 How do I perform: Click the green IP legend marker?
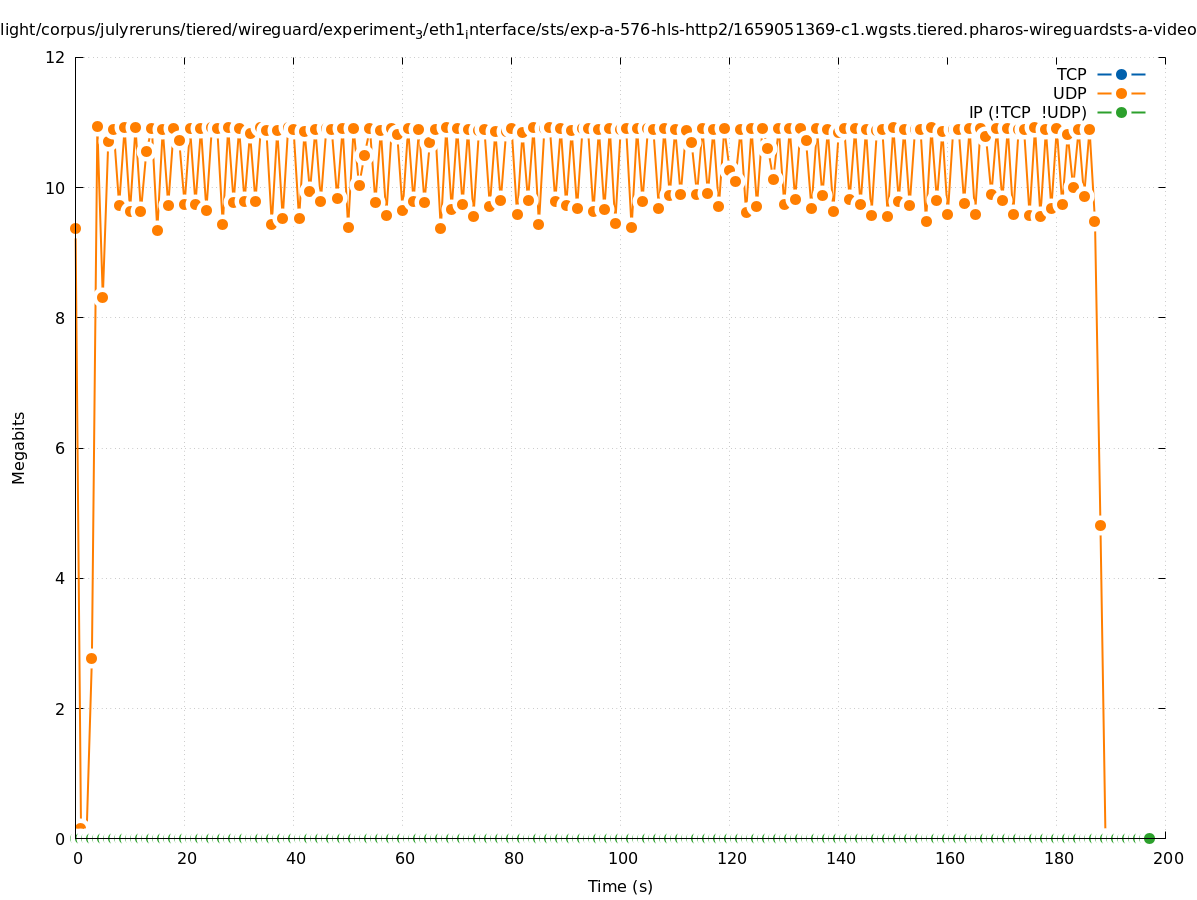(x=1121, y=112)
